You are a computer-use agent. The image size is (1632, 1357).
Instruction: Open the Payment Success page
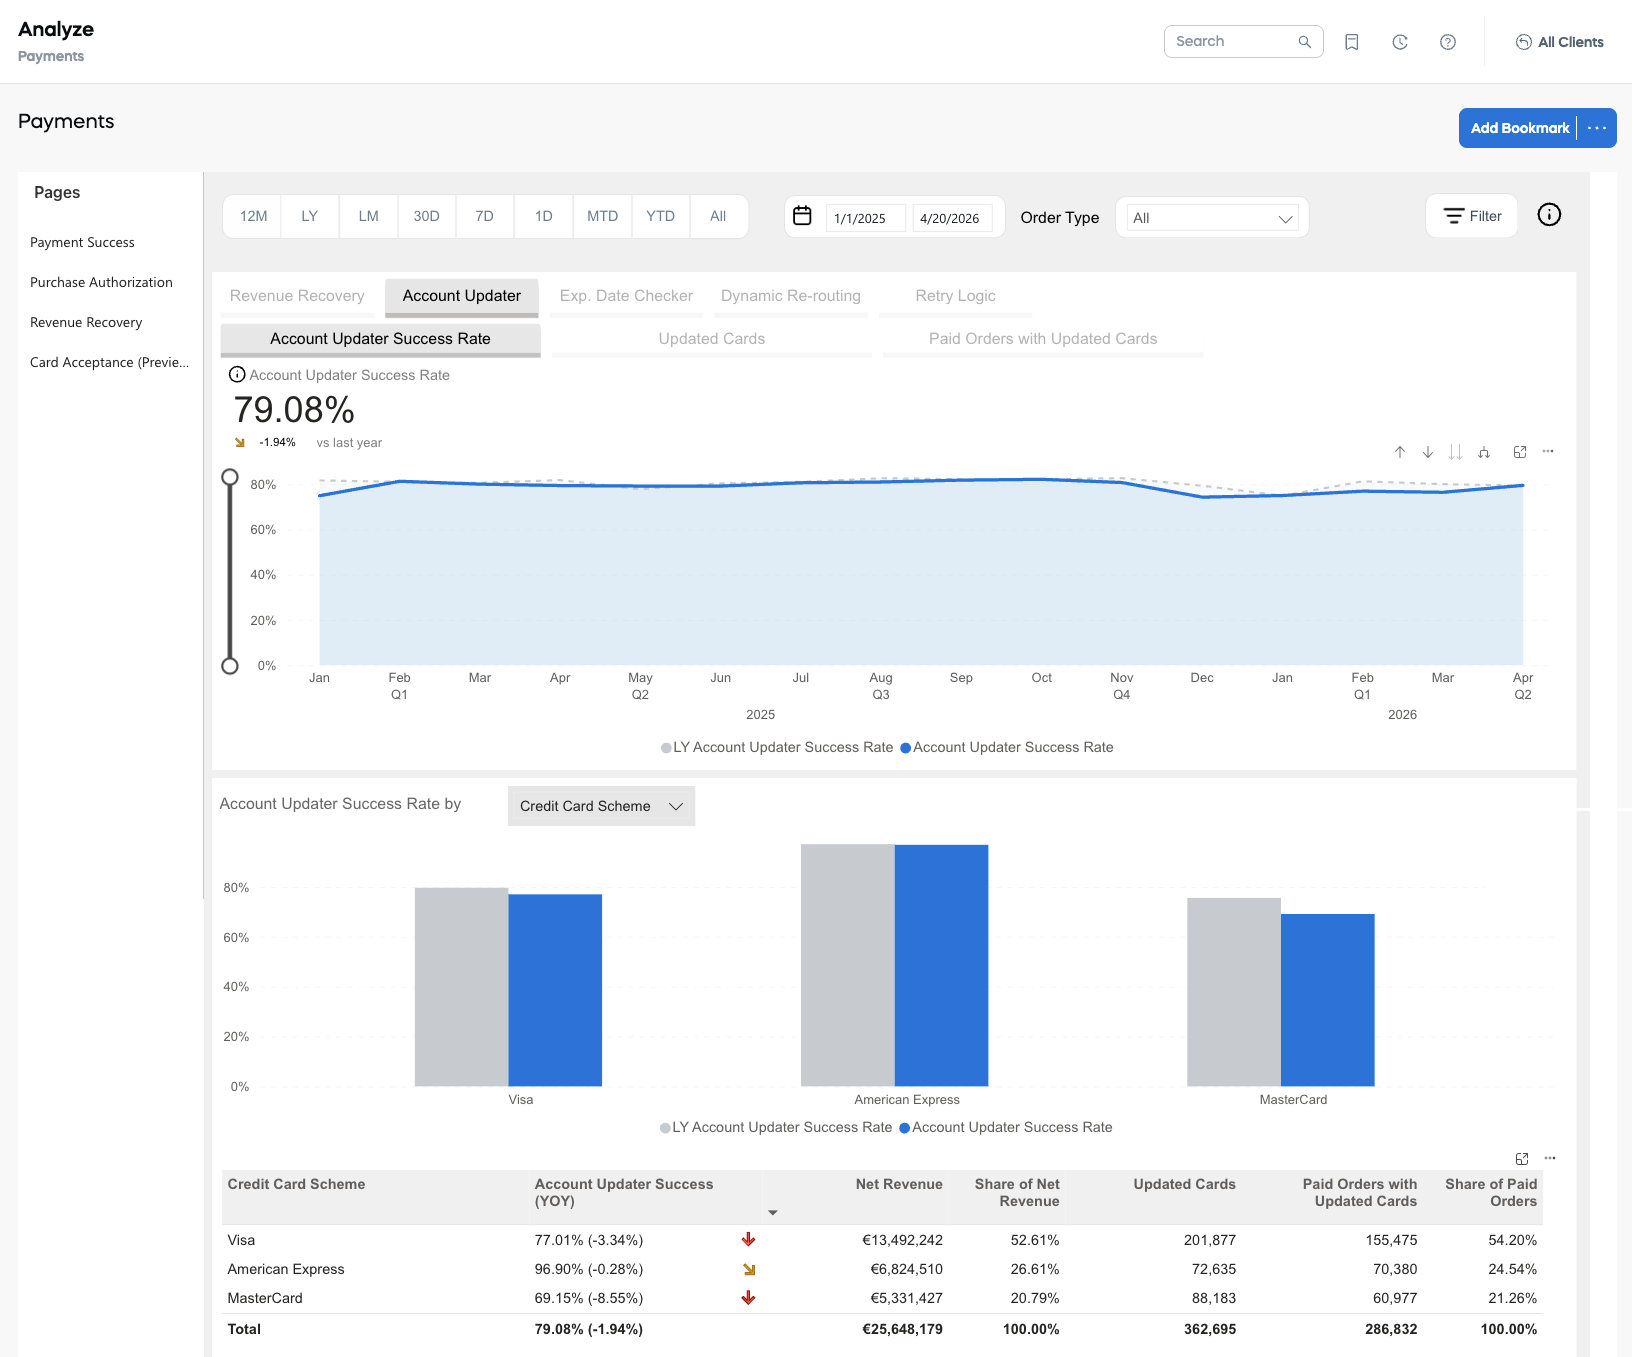click(x=82, y=243)
